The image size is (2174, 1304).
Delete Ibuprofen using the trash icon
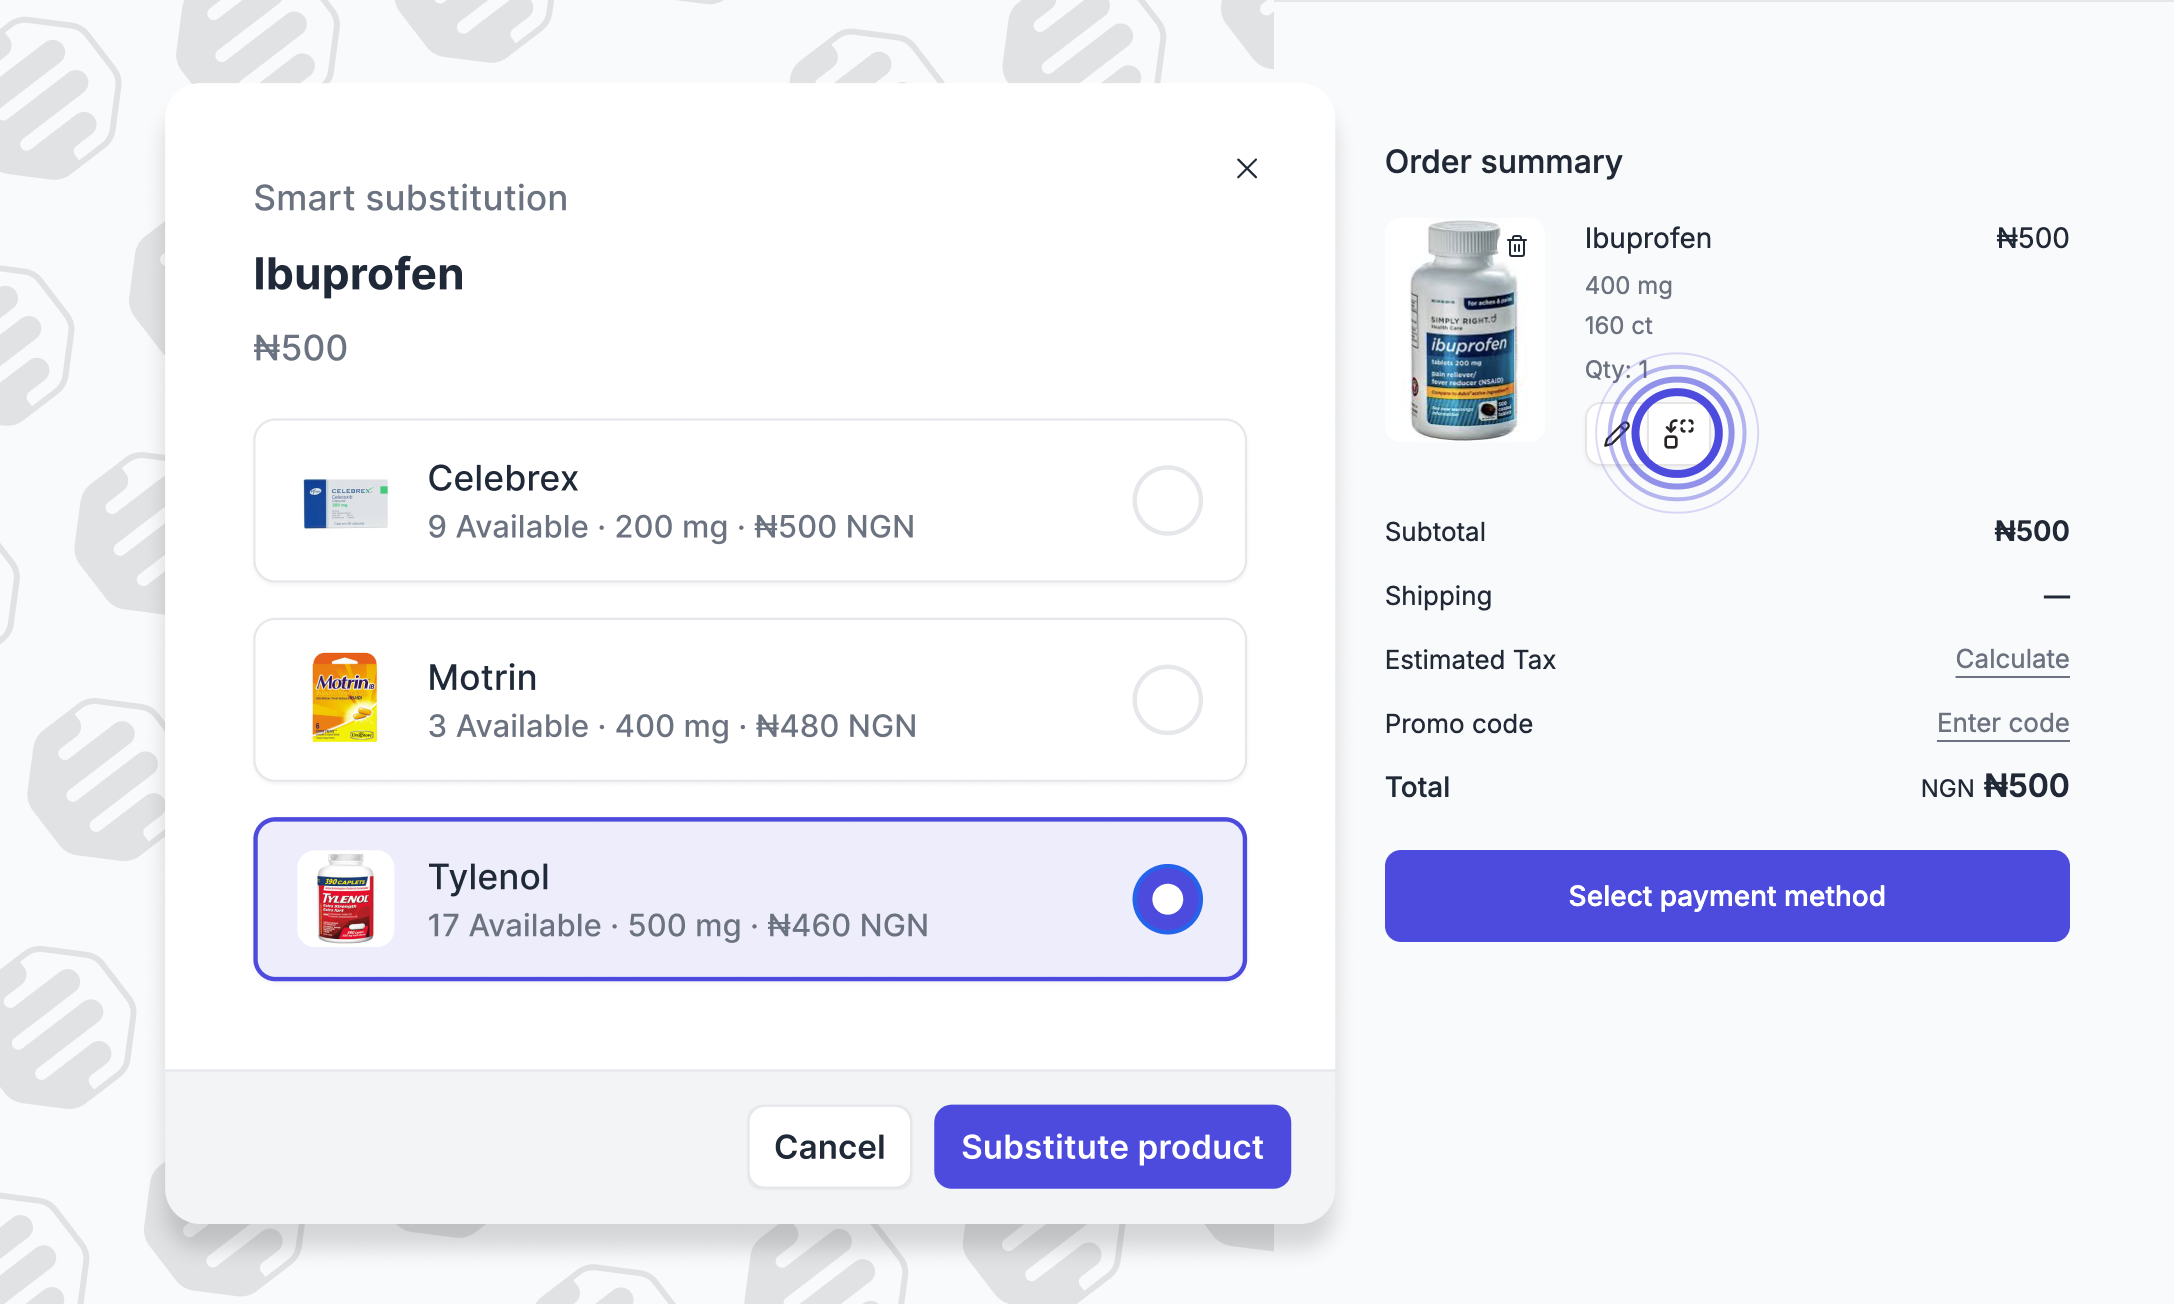point(1517,246)
